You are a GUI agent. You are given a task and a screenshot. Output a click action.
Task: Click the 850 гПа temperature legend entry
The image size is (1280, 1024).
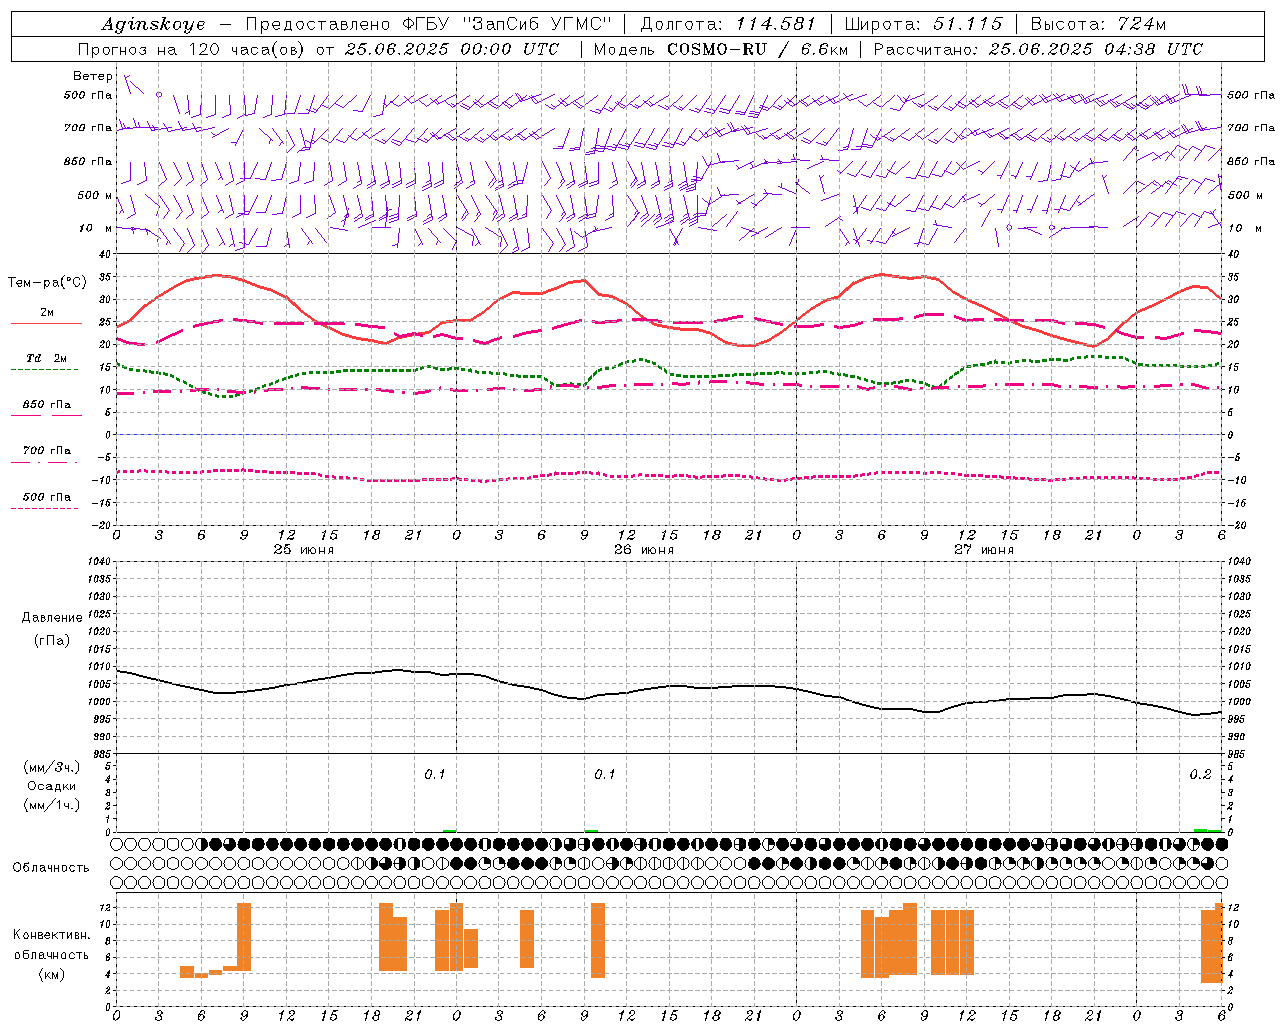coord(47,405)
